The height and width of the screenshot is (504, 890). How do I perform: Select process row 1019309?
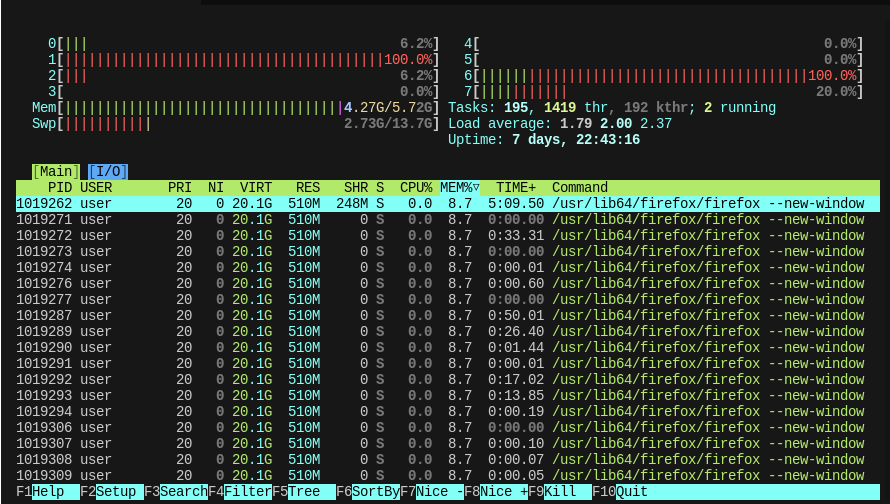[x=448, y=476]
